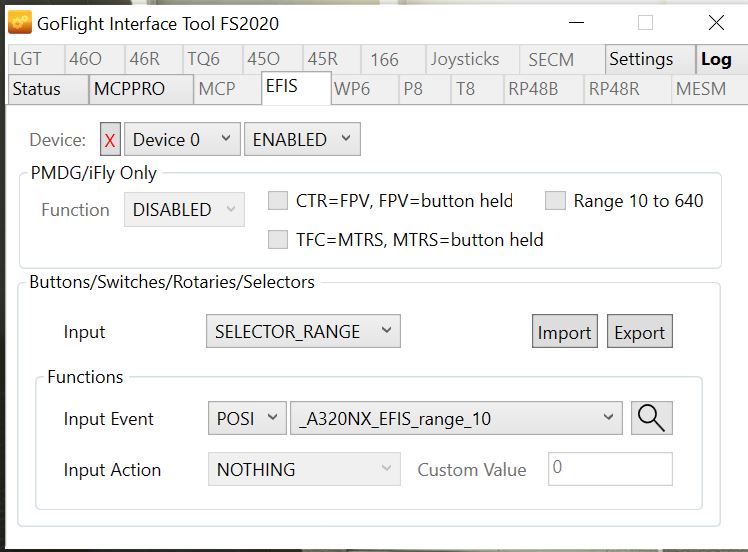748x552 pixels.
Task: Click the magnifying glass search icon
Action: (x=651, y=418)
